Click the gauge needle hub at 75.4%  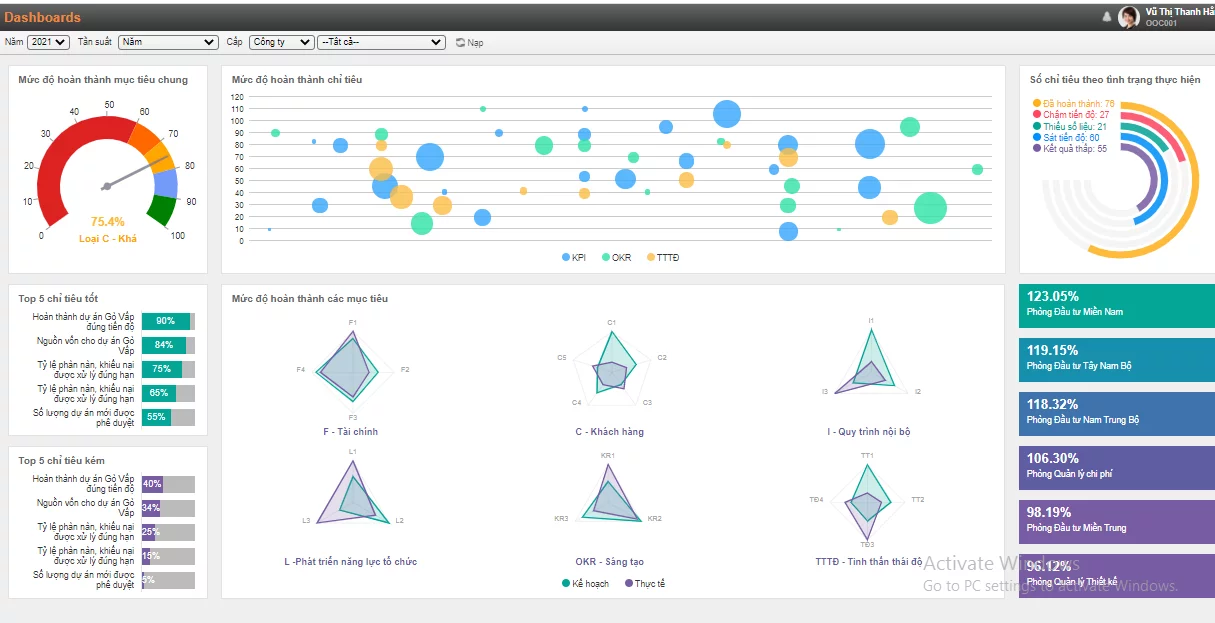pos(106,186)
